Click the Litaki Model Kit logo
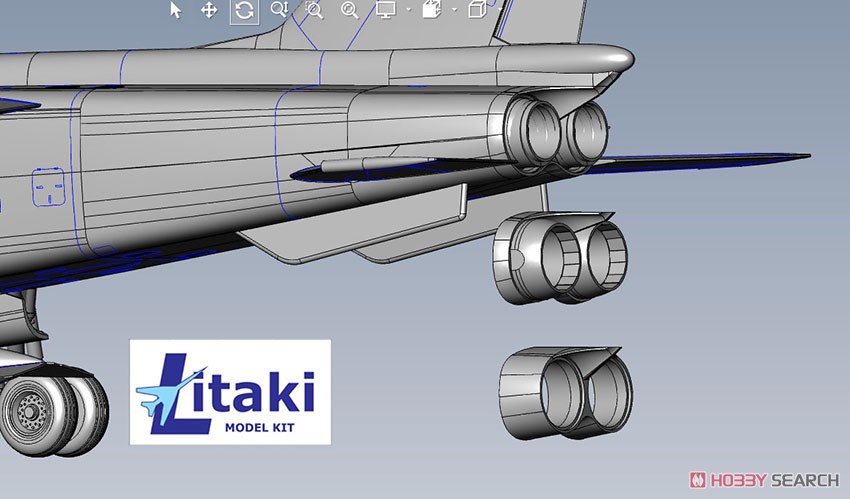The height and width of the screenshot is (499, 850). coord(230,392)
